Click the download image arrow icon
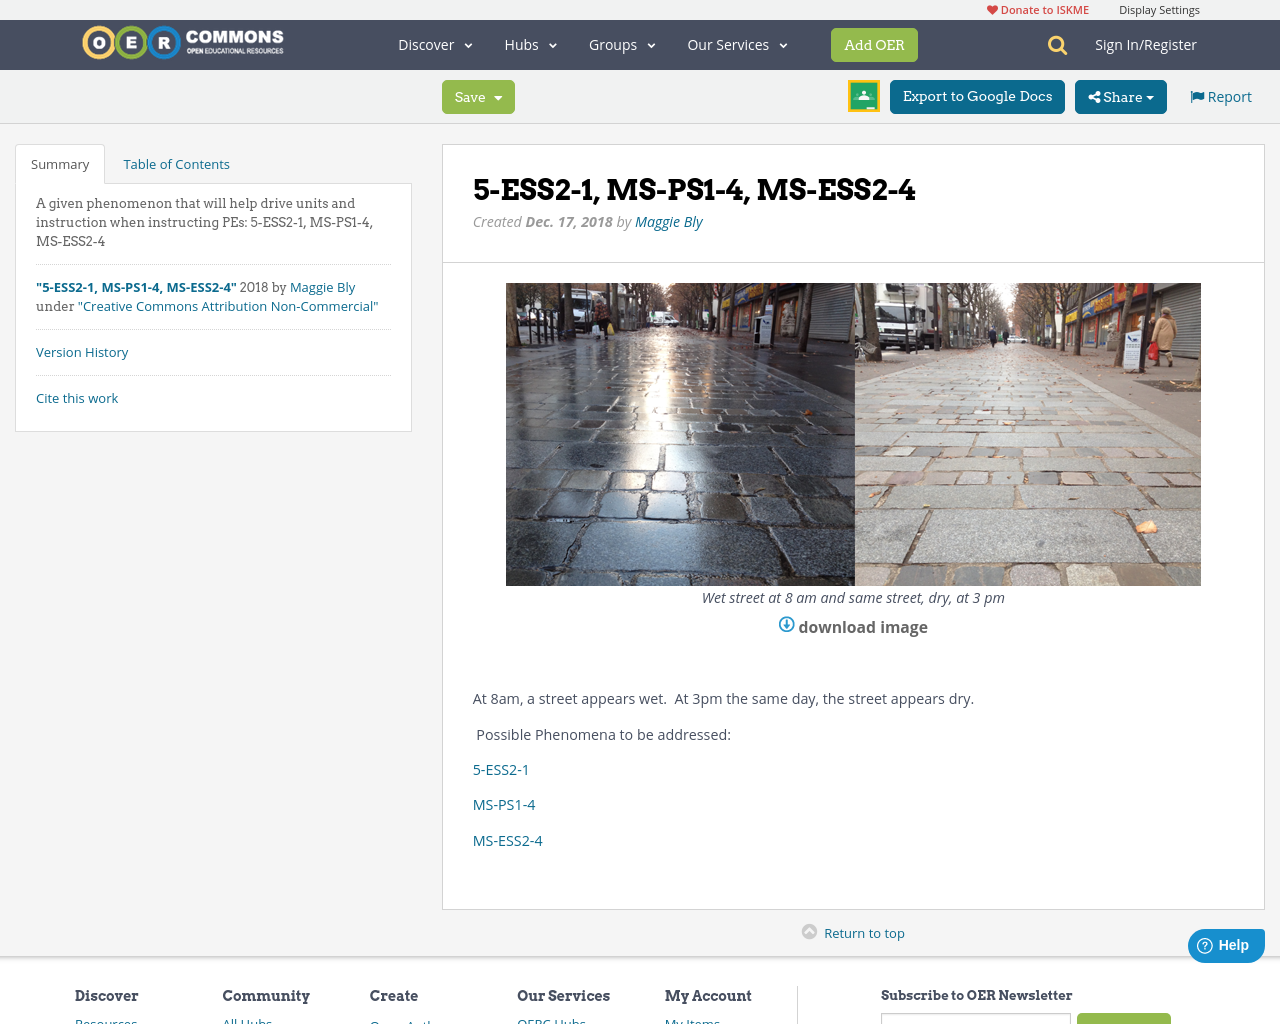This screenshot has height=1024, width=1280. pos(787,625)
